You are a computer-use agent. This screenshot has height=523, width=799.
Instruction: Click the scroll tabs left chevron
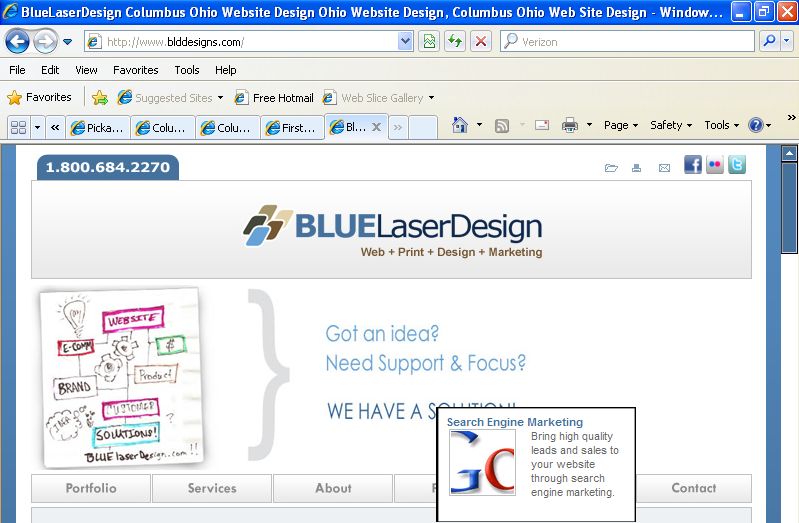[x=55, y=127]
